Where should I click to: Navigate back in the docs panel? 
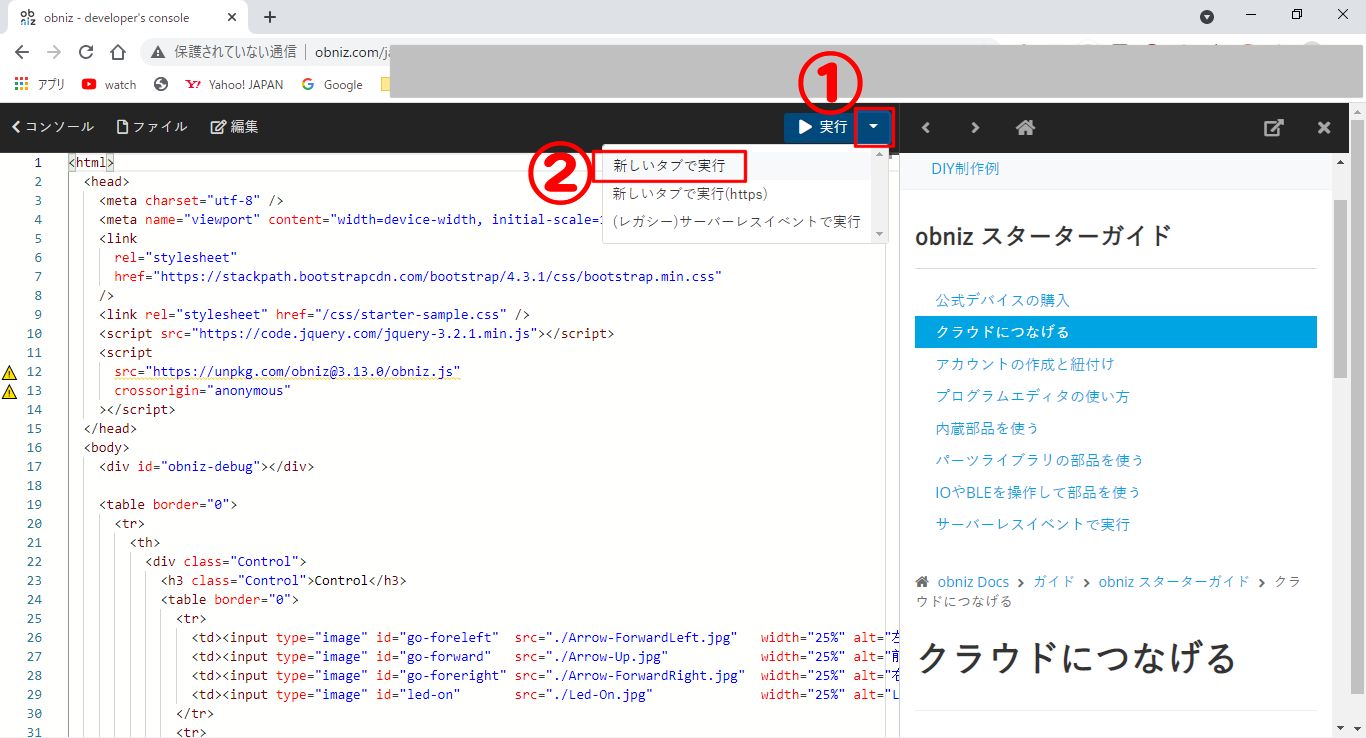tap(926, 127)
